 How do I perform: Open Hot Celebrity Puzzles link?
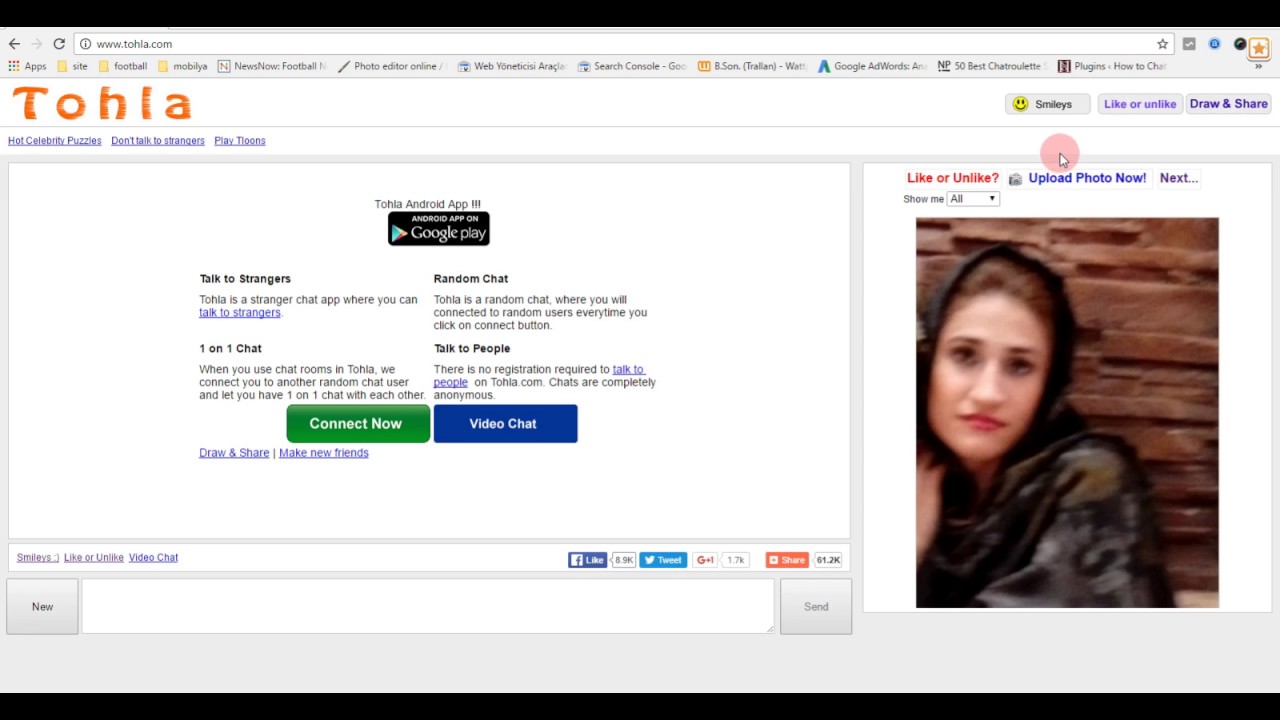coord(55,141)
